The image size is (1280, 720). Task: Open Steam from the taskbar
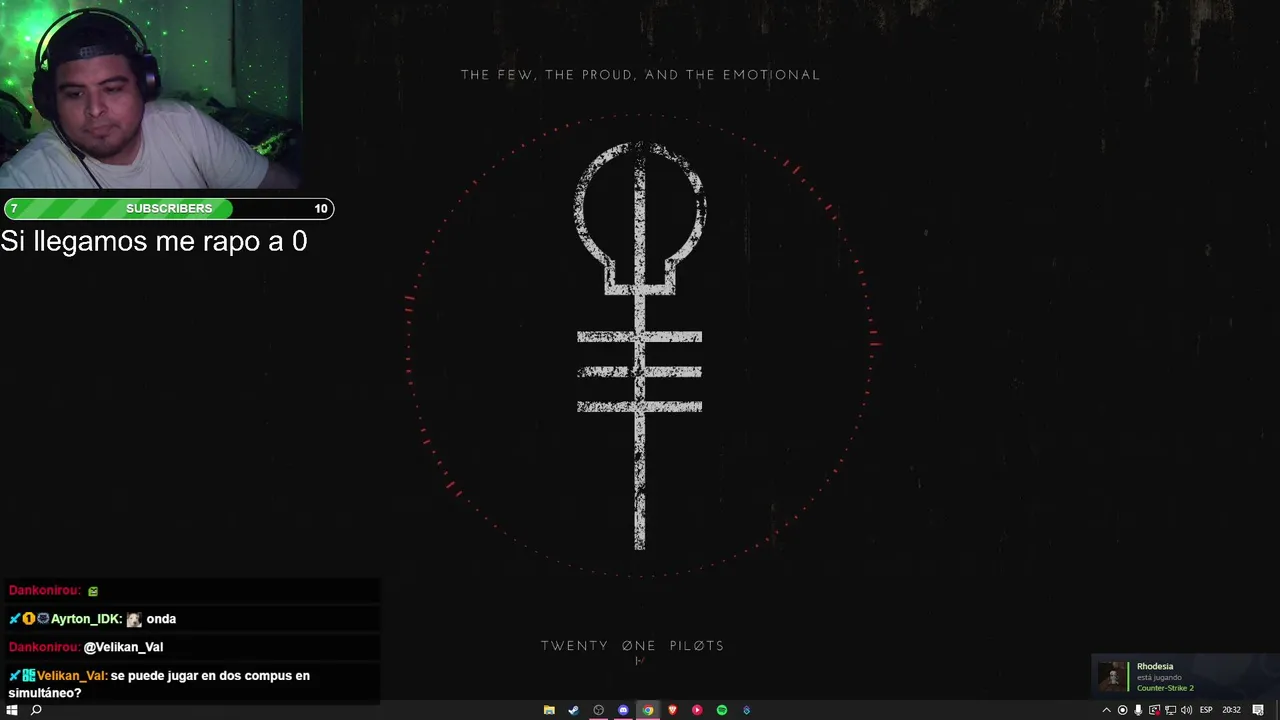pos(573,710)
